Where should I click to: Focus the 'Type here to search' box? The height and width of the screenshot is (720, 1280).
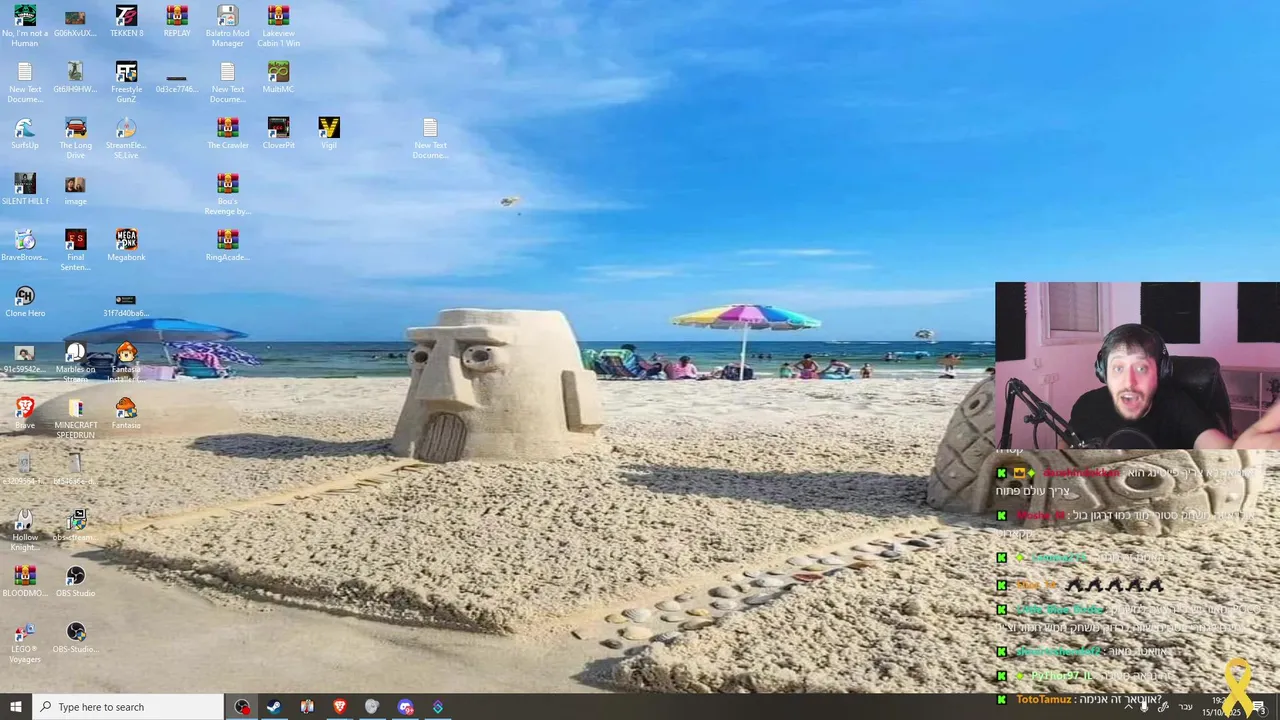128,707
